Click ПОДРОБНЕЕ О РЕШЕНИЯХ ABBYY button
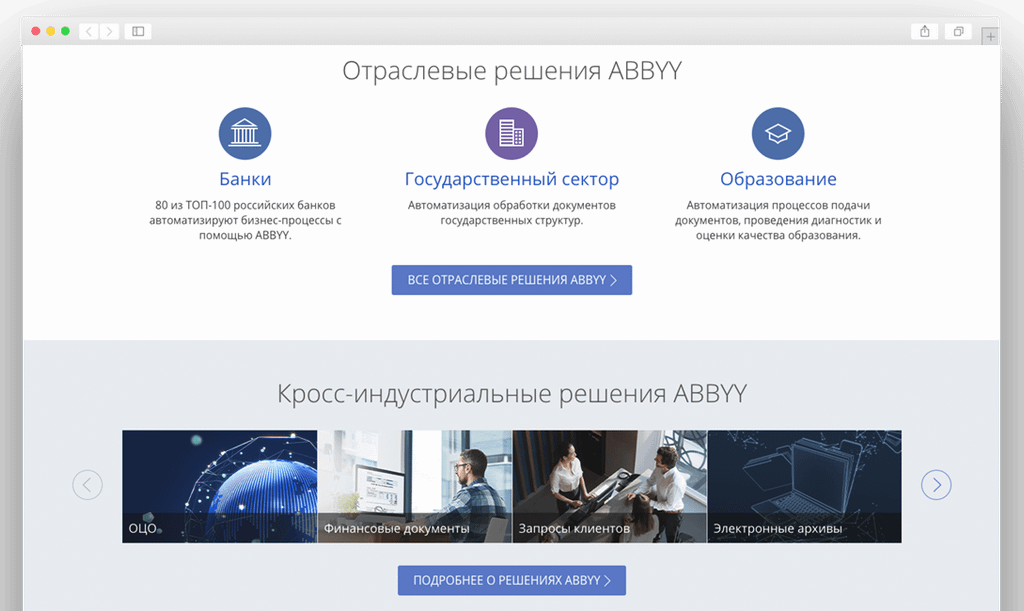This screenshot has width=1024, height=611. click(511, 580)
